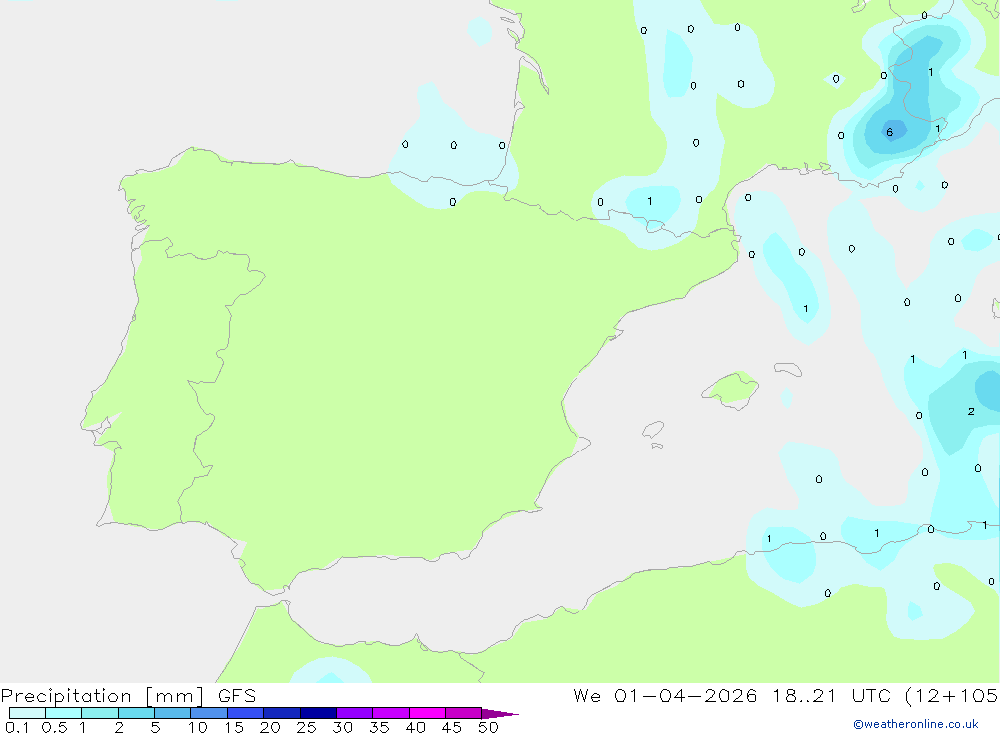Click the '1' value over the eastern Pyrenees
This screenshot has width=1000, height=733.
point(649,201)
